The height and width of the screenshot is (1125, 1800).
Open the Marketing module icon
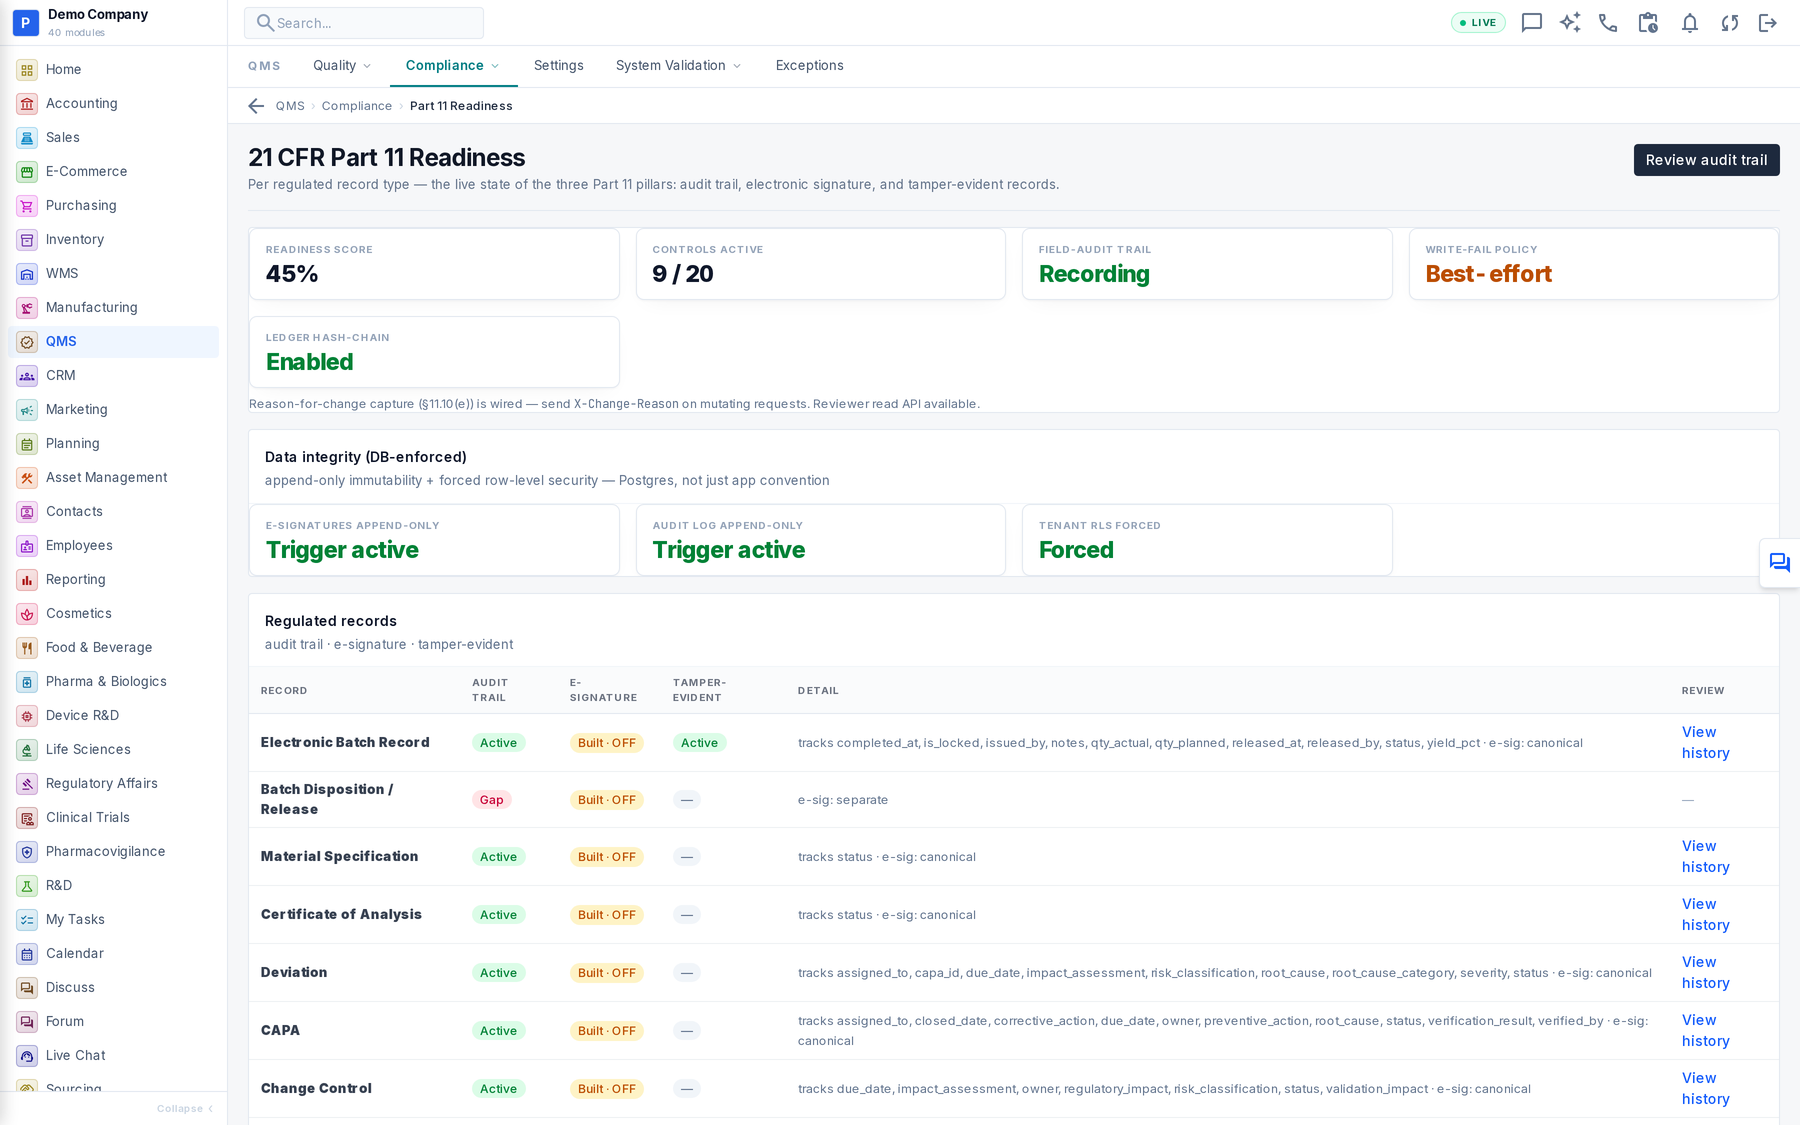pyautogui.click(x=27, y=410)
